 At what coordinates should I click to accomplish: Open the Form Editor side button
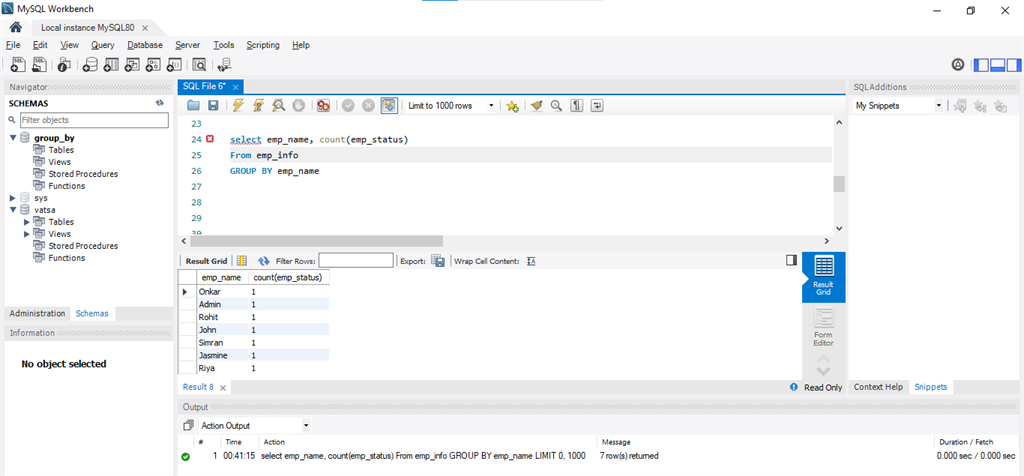(x=824, y=327)
